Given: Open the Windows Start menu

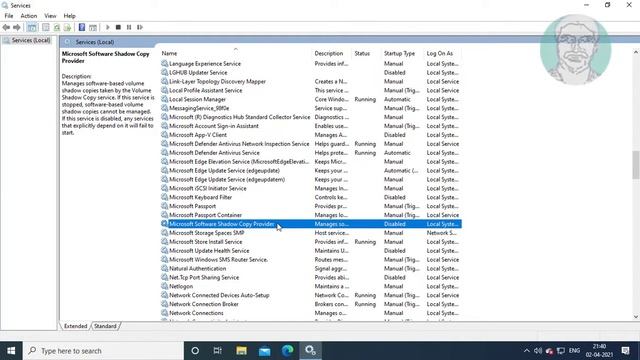Looking at the screenshot, I should 11,351.
